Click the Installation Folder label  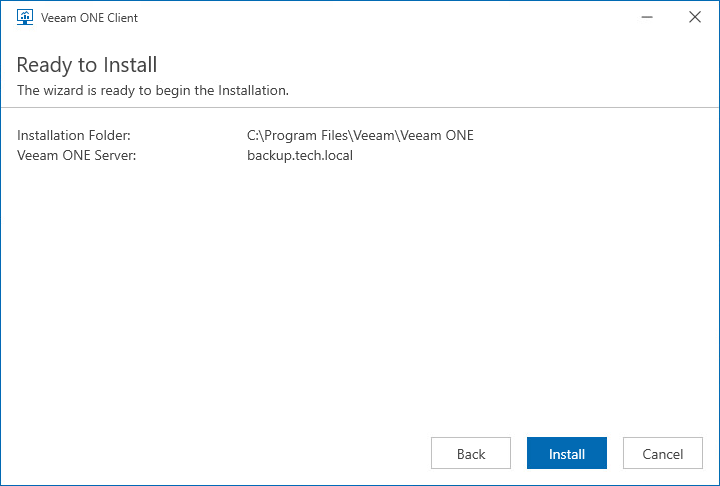click(74, 135)
